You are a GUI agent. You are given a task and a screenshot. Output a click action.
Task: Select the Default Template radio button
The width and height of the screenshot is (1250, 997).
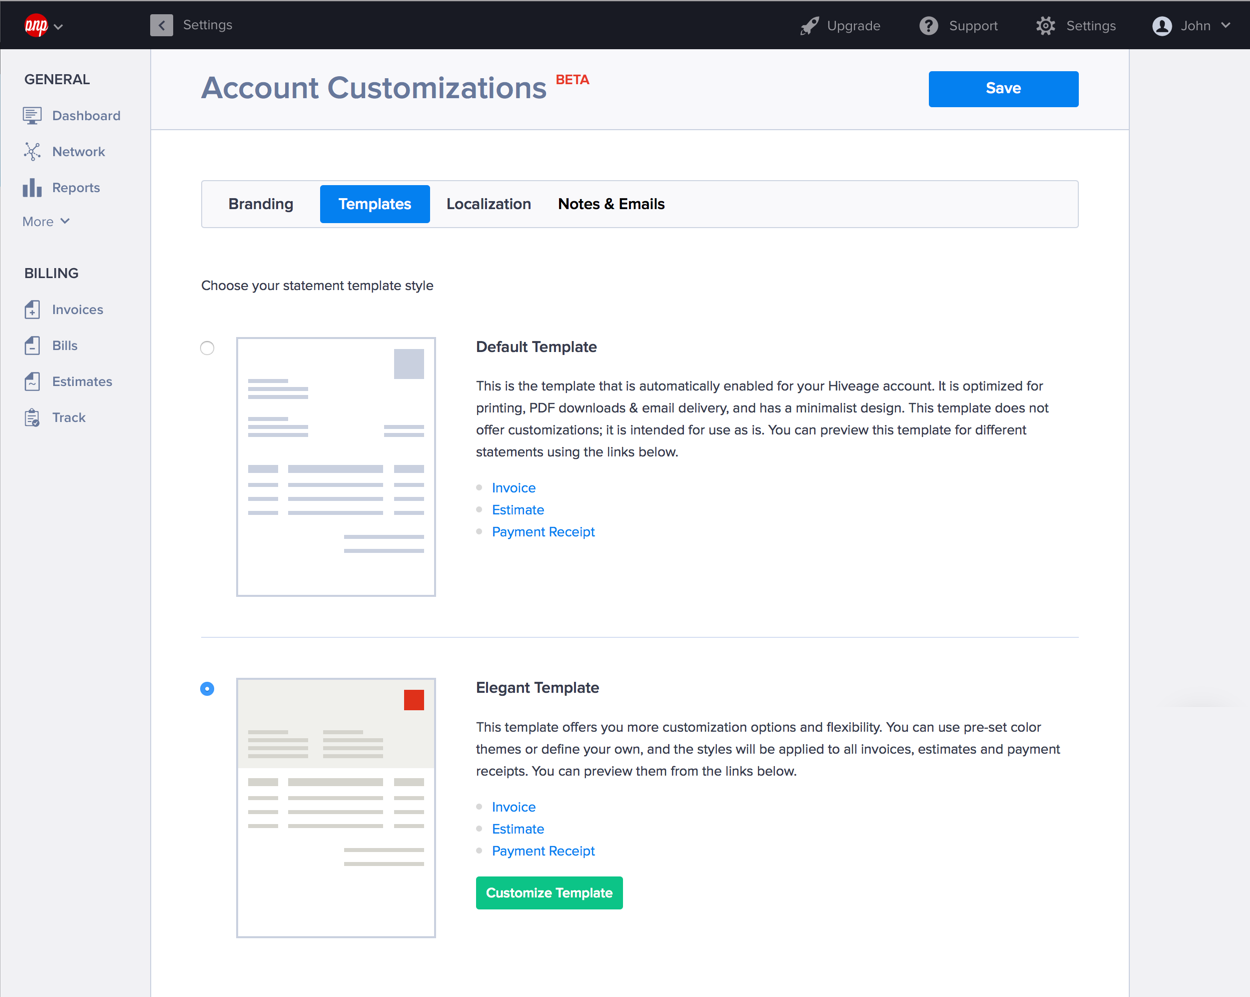coord(207,348)
